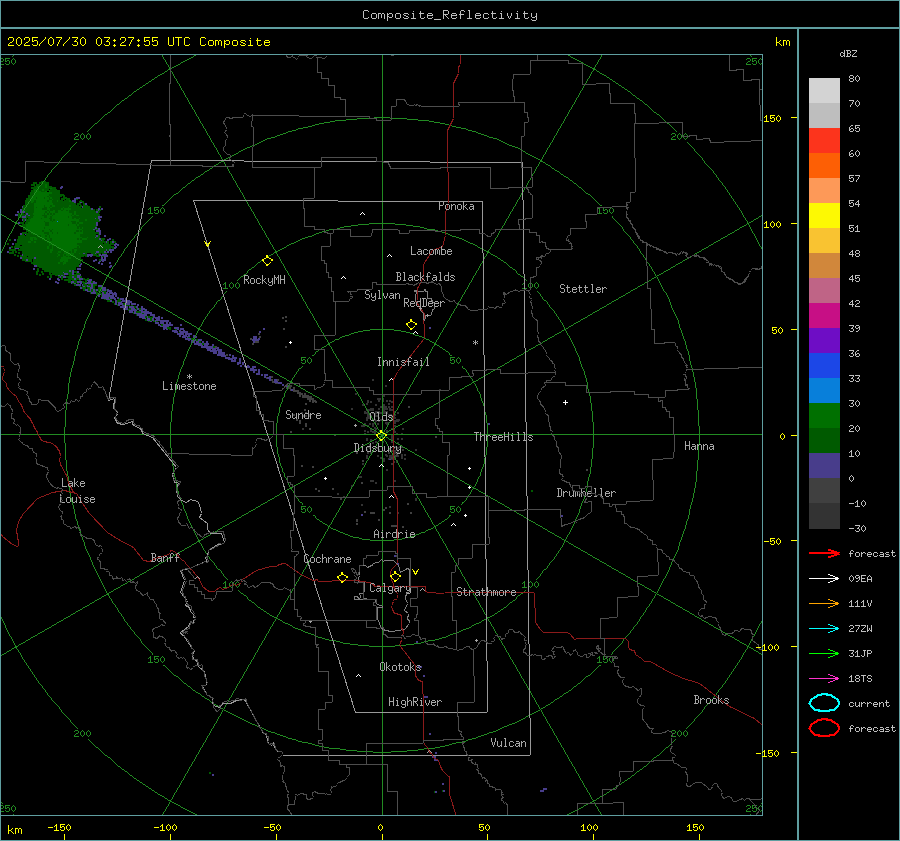The width and height of the screenshot is (900, 841).
Task: Click the yellow diamond marker near Cochrane
Action: (342, 577)
